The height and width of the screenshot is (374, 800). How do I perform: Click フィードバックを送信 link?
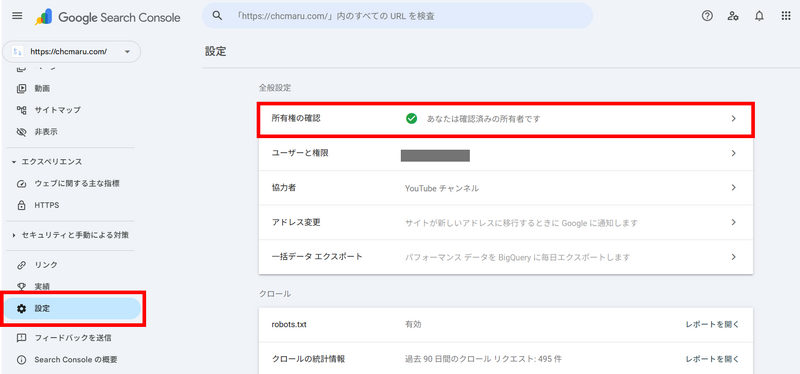pos(73,338)
